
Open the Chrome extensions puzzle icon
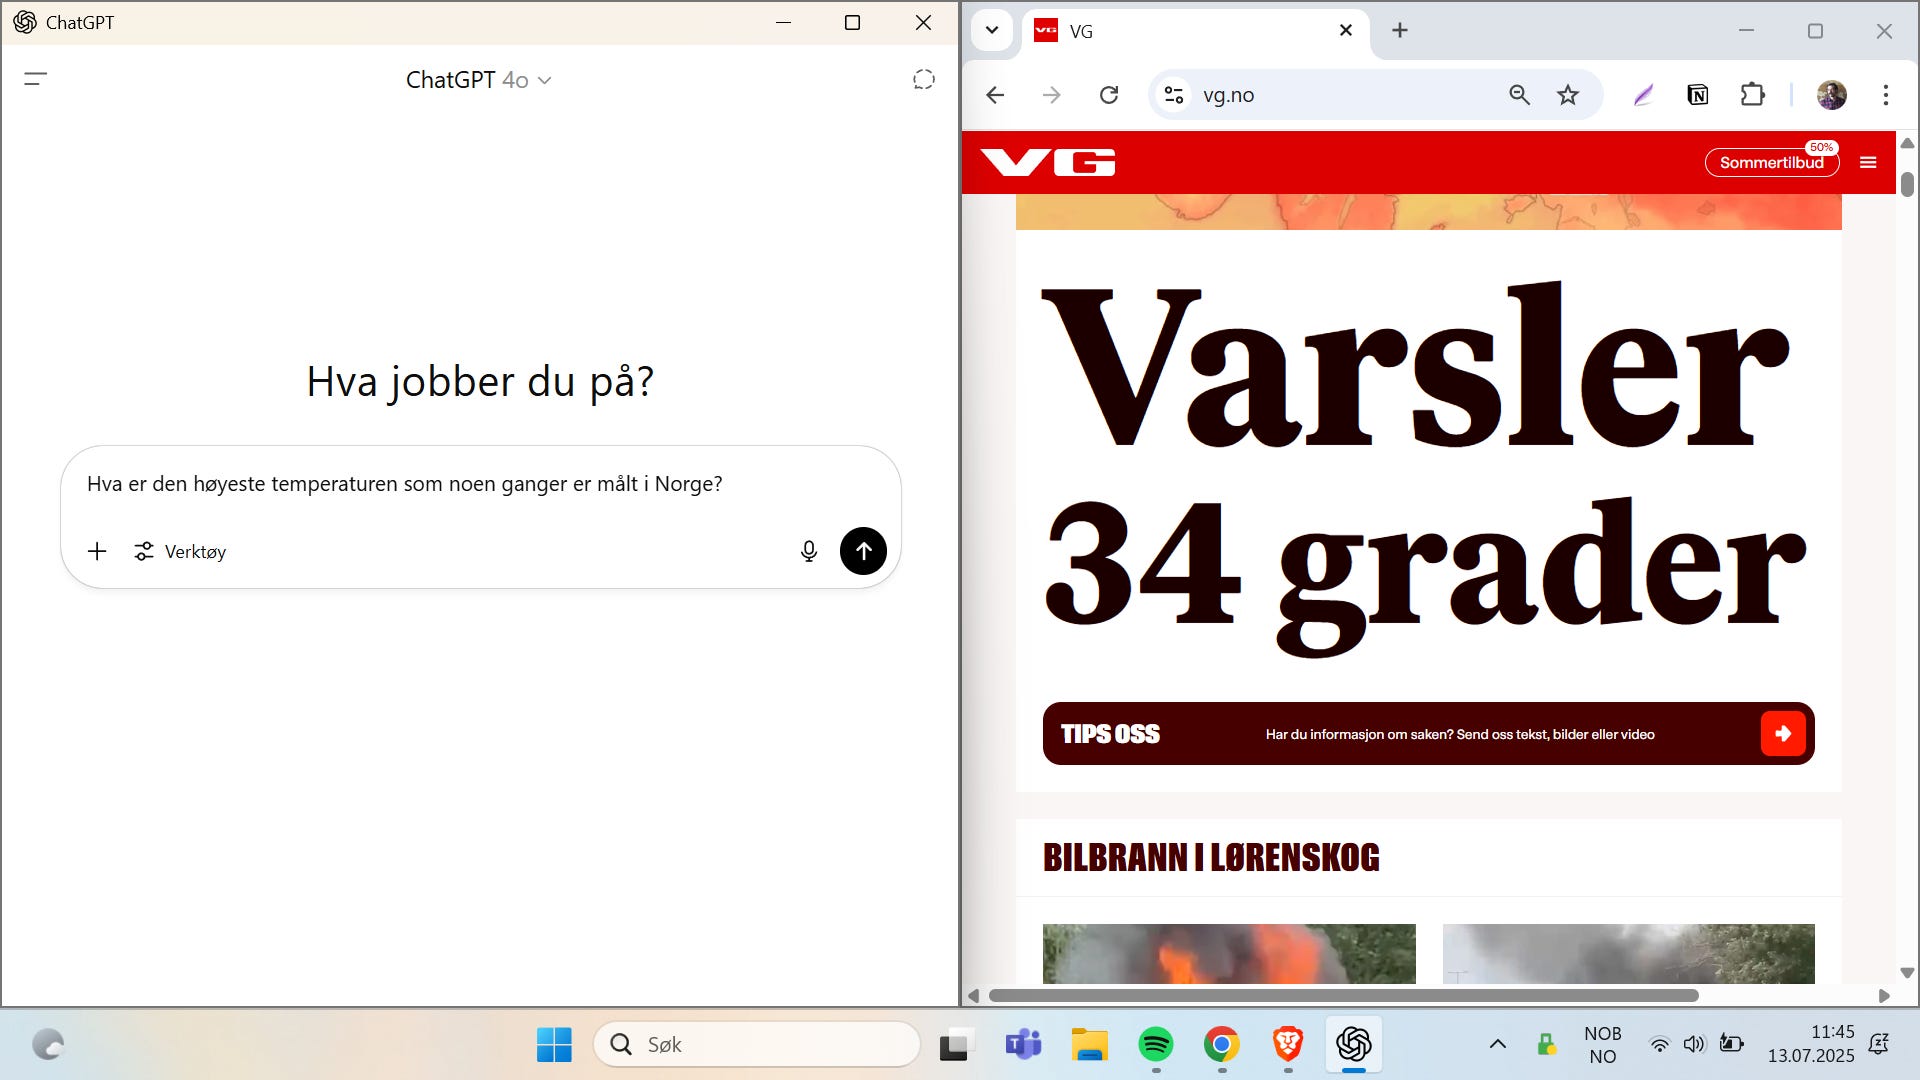[x=1752, y=95]
